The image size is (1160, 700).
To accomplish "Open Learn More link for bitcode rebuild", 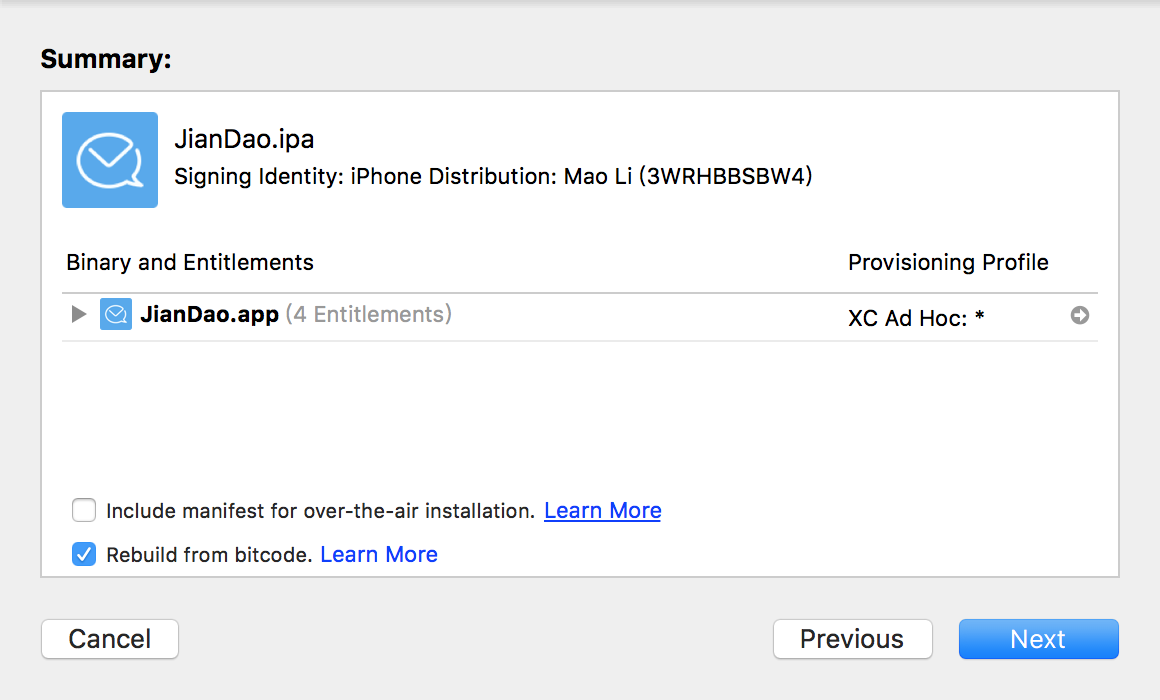I will pos(379,555).
